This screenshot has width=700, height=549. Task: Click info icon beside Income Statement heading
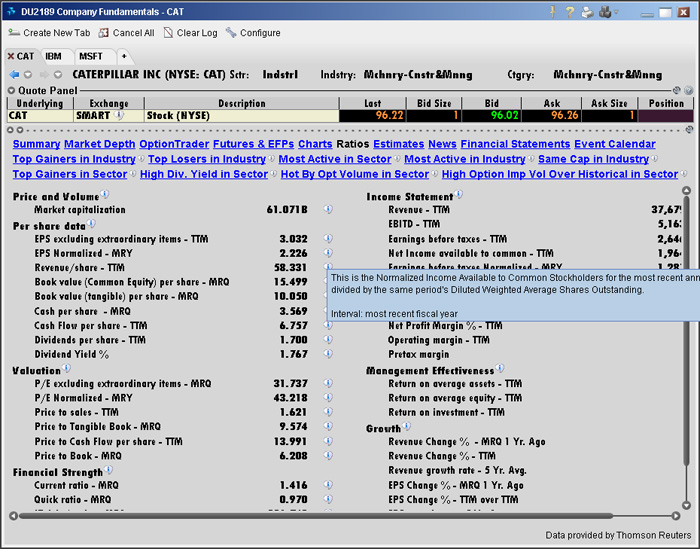[x=458, y=194]
